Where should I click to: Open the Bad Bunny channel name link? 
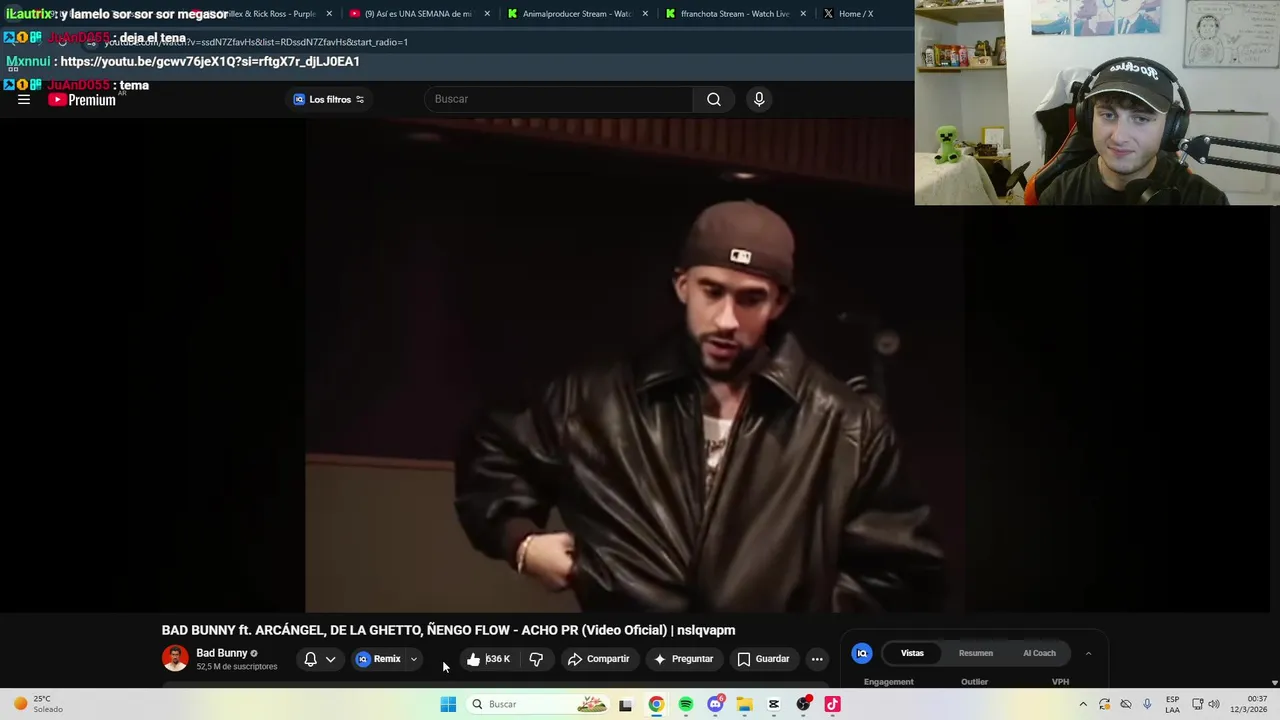tap(221, 653)
